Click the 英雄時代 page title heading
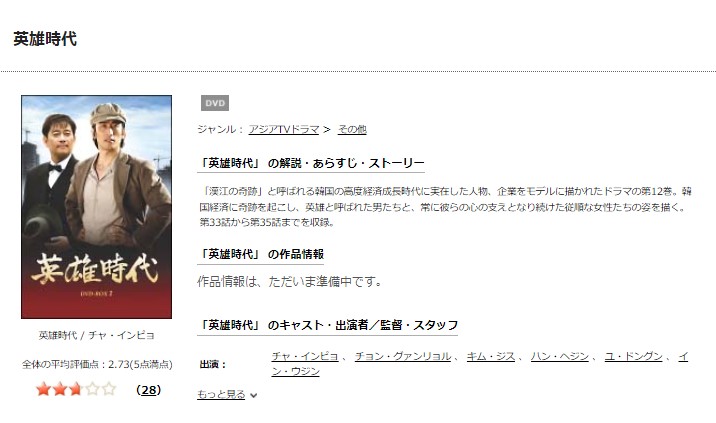Image resolution: width=716 pixels, height=423 pixels. click(45, 39)
